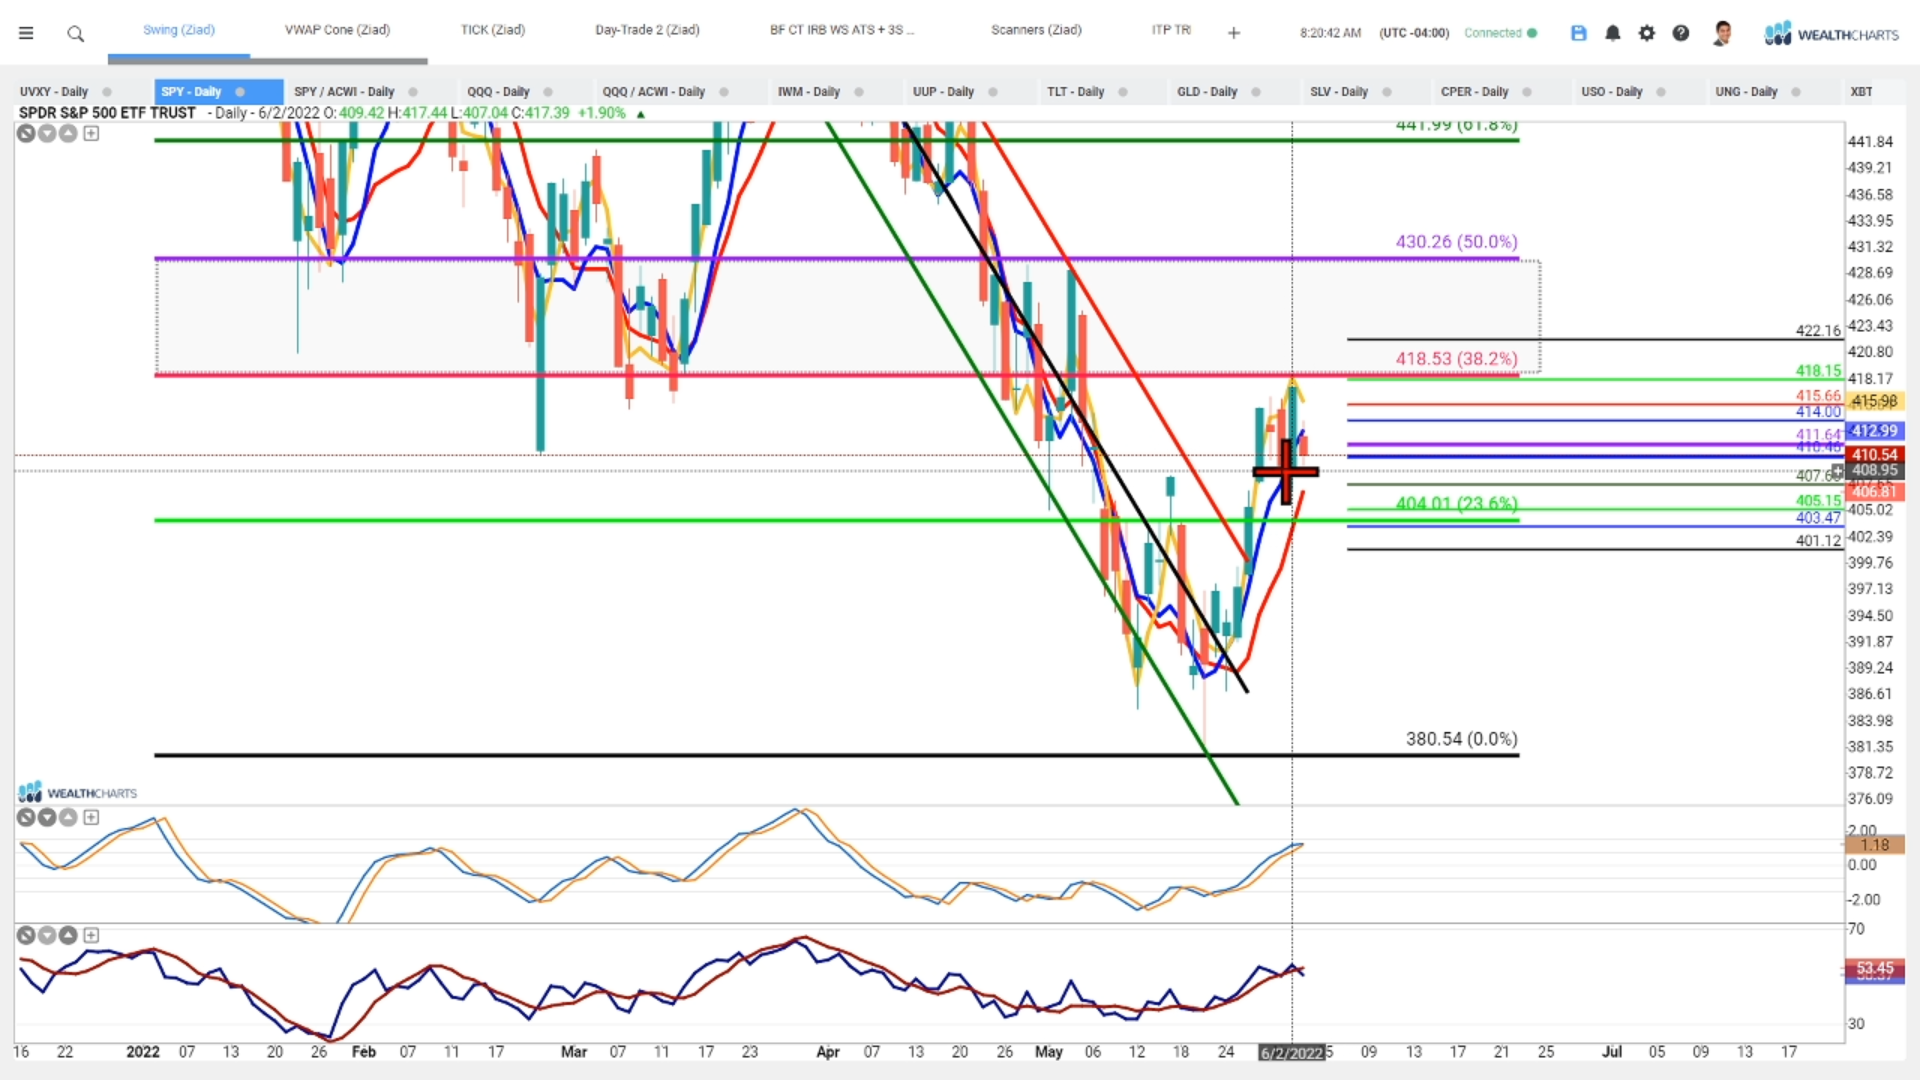The height and width of the screenshot is (1080, 1920).
Task: Toggle the green Connected status indicator
Action: click(1532, 33)
